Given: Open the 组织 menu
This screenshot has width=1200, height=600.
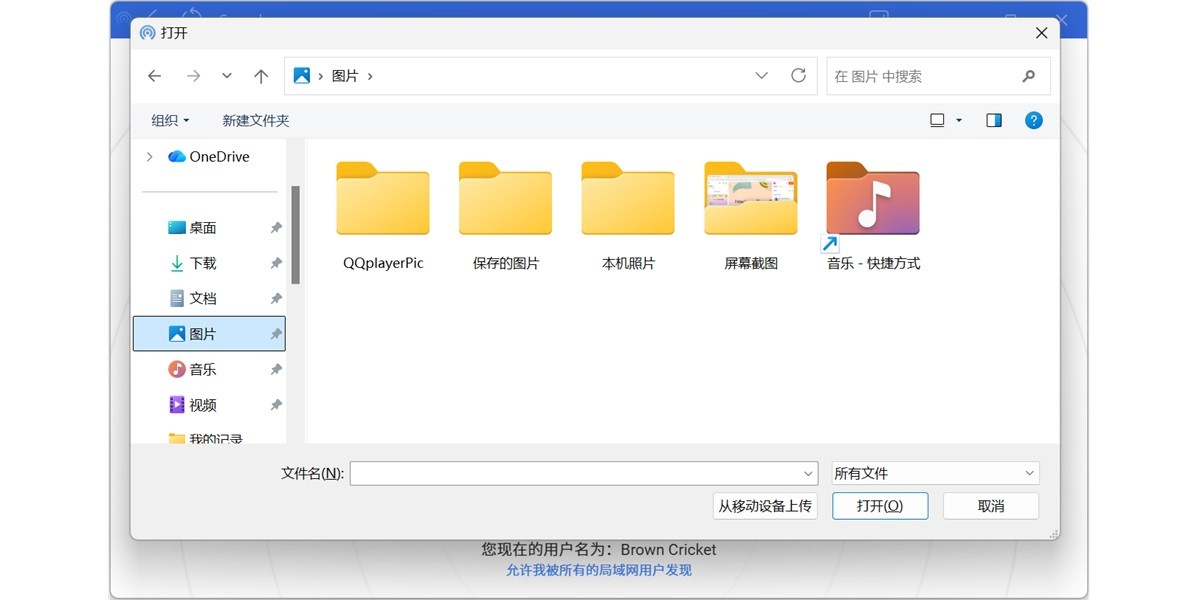Looking at the screenshot, I should 168,119.
